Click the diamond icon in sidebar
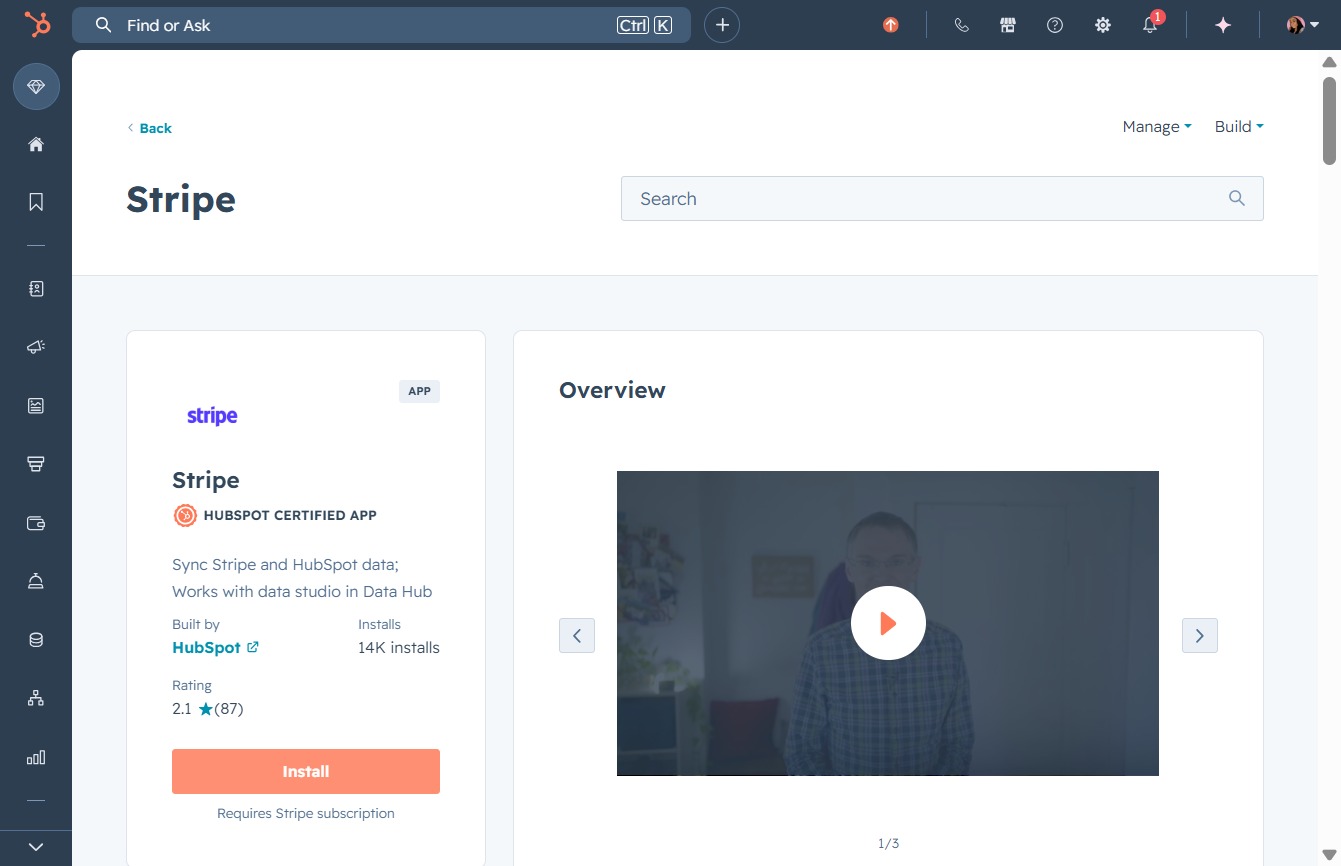Viewport: 1341px width, 866px height. pyautogui.click(x=36, y=87)
